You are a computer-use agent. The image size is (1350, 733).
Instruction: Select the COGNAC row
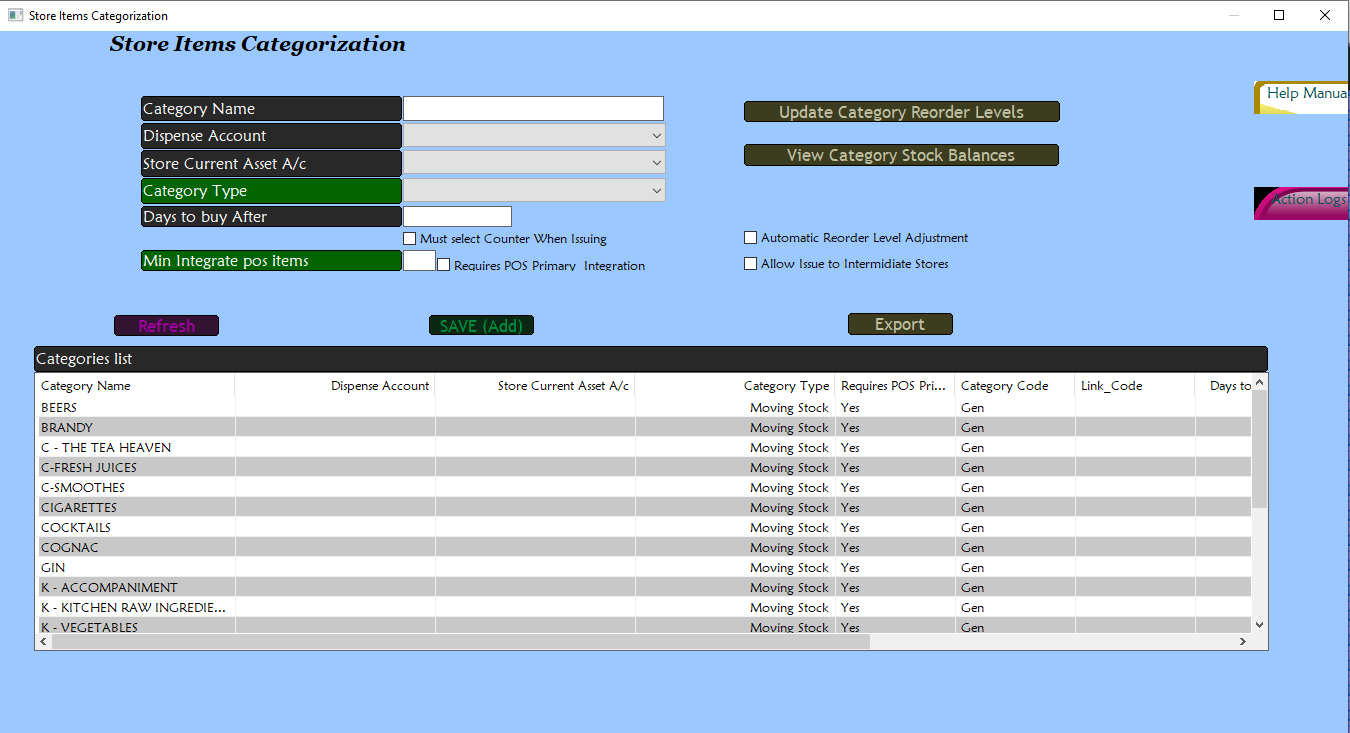643,548
